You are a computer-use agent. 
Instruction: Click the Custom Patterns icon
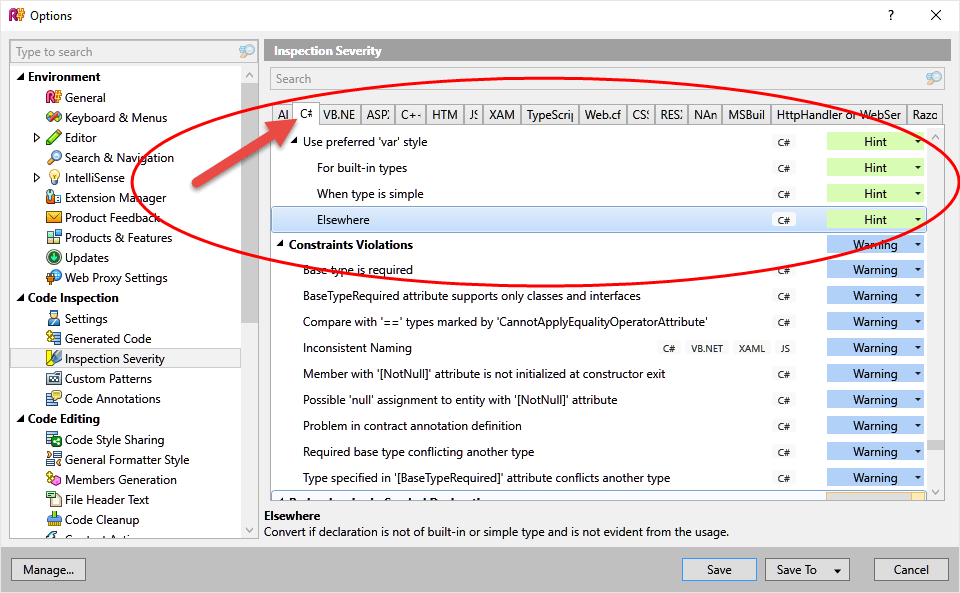[54, 378]
